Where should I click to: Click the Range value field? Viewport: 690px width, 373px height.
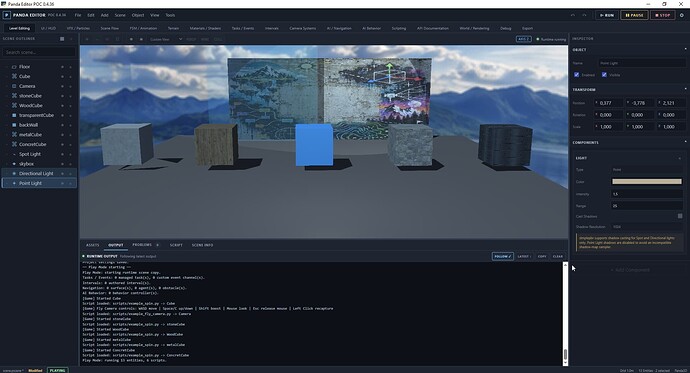tap(647, 205)
